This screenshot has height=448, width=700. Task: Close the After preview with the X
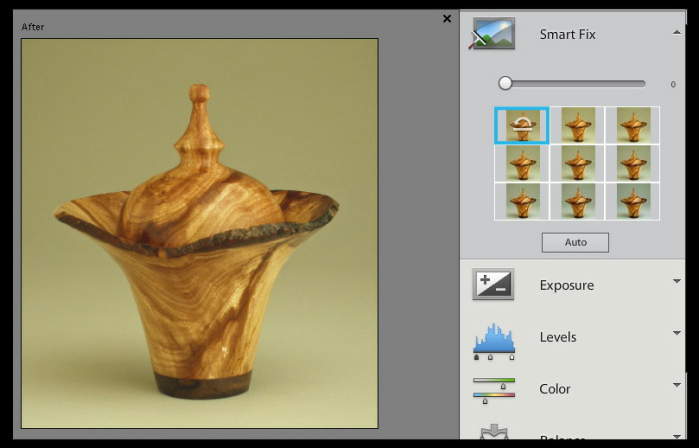[x=447, y=18]
